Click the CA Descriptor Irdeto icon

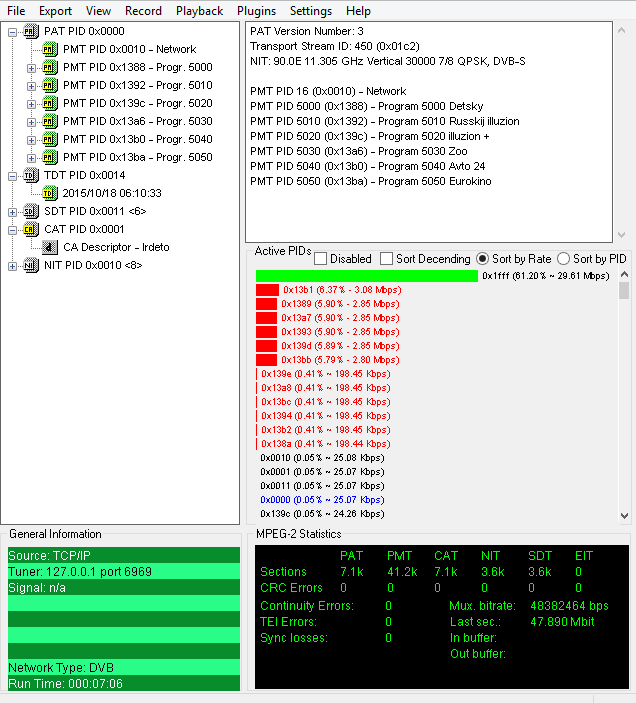tap(49, 247)
